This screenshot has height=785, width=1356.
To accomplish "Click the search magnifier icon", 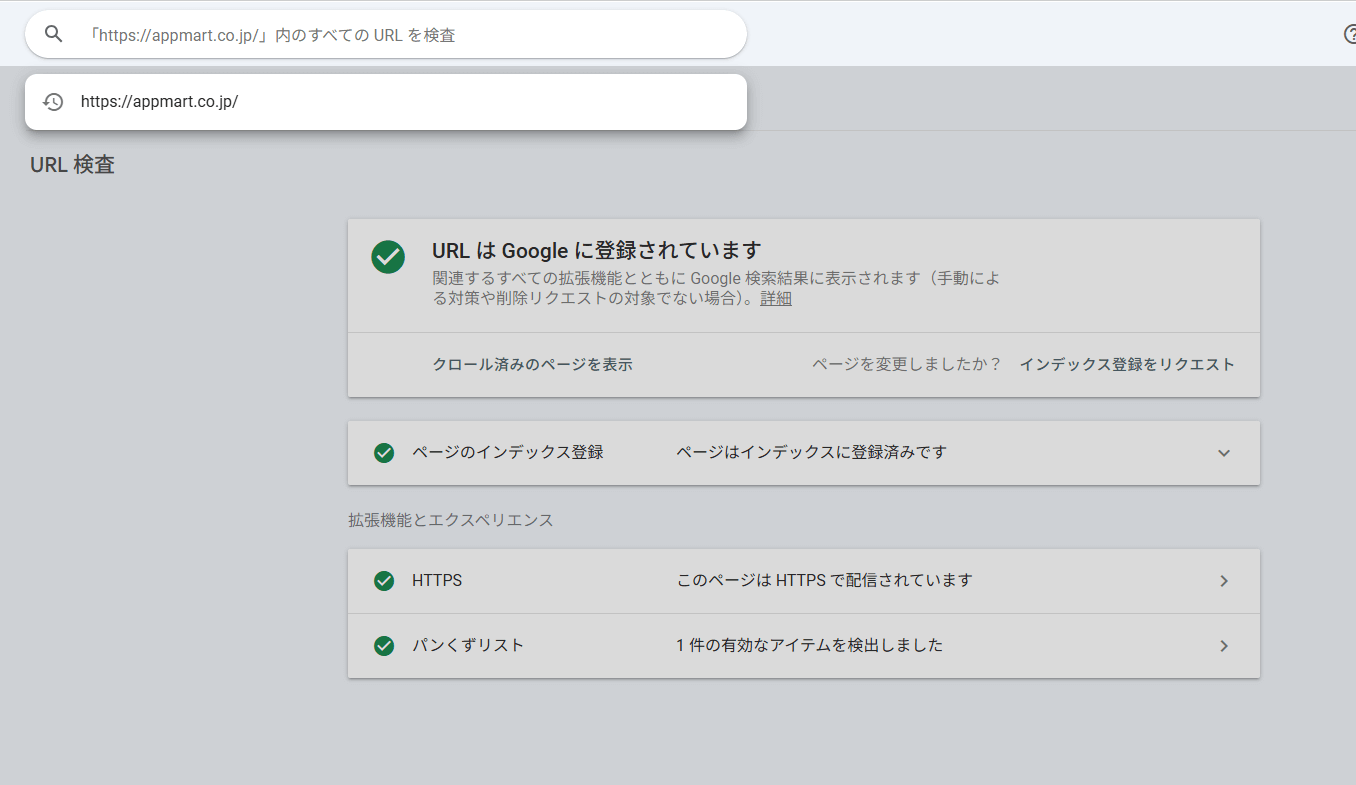I will tap(54, 34).
